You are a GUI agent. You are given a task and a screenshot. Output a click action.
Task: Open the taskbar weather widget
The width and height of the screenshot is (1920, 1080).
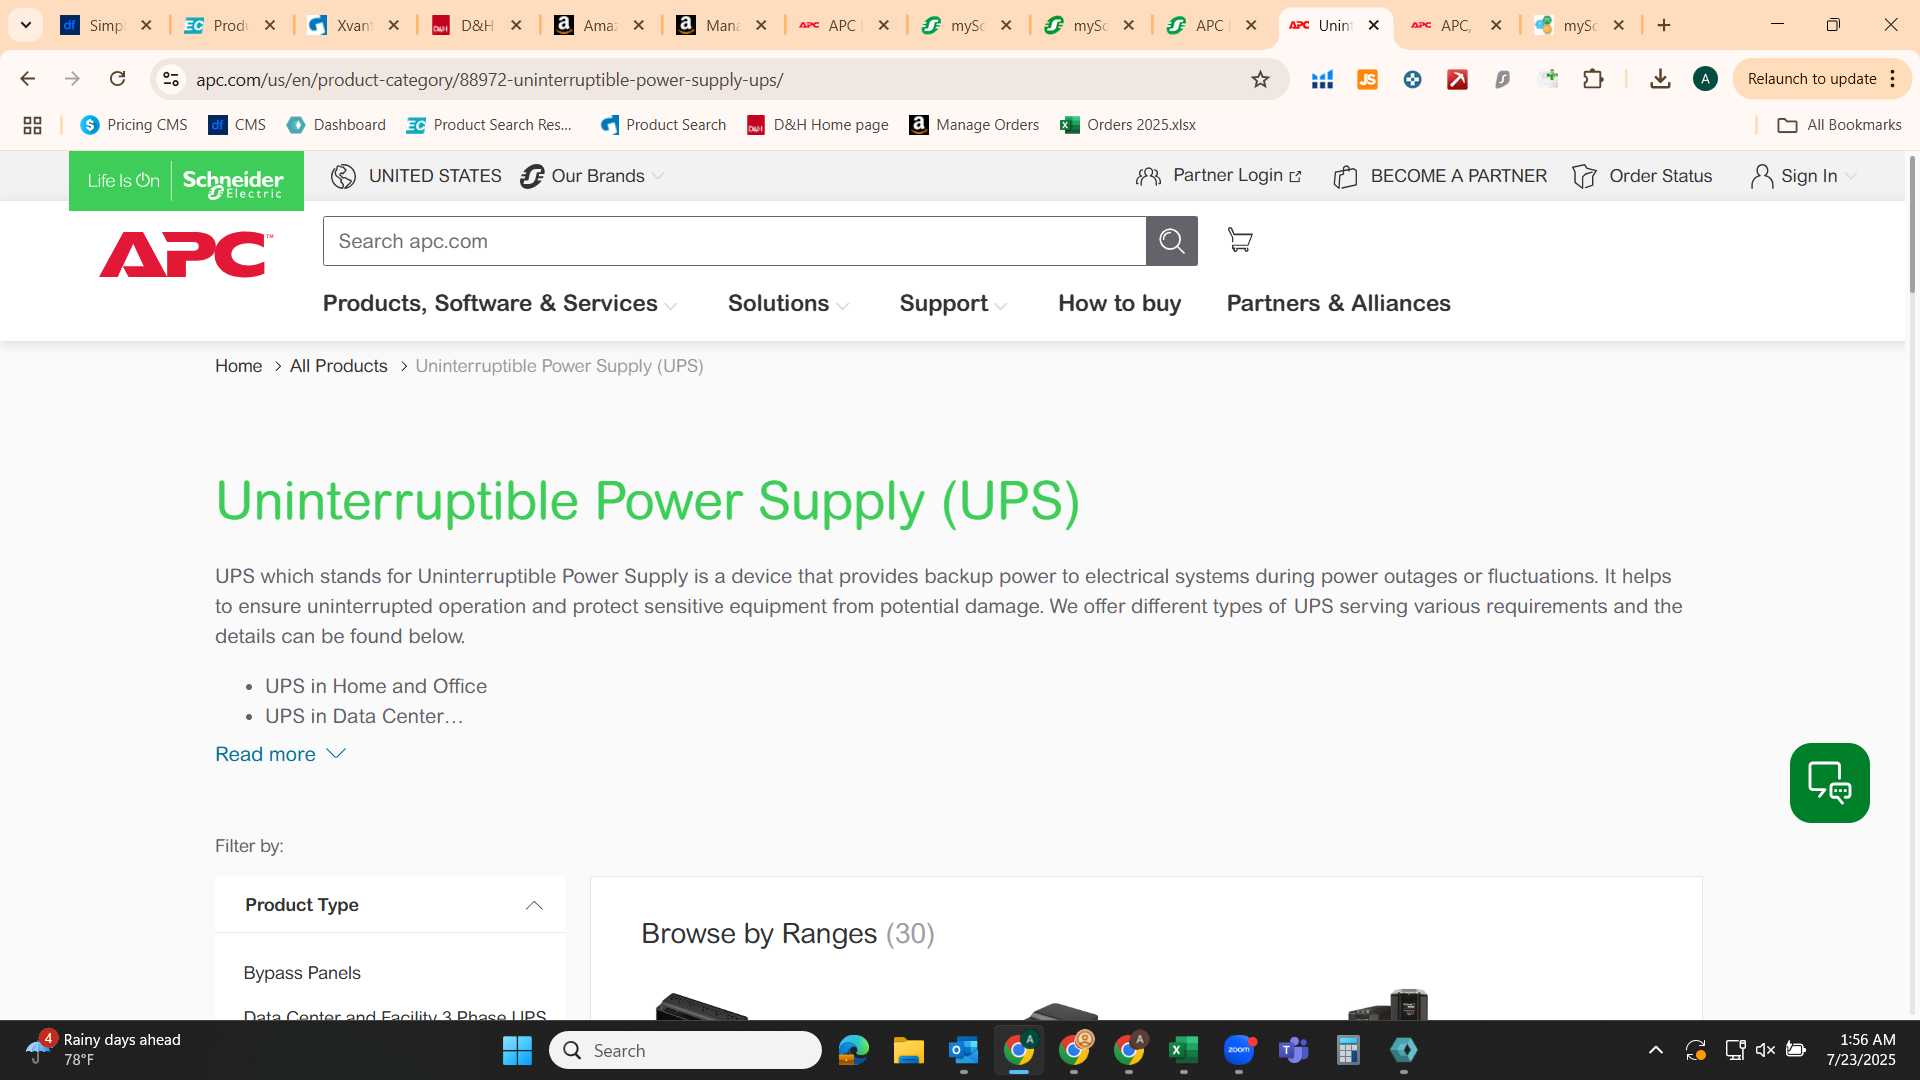tap(105, 1050)
